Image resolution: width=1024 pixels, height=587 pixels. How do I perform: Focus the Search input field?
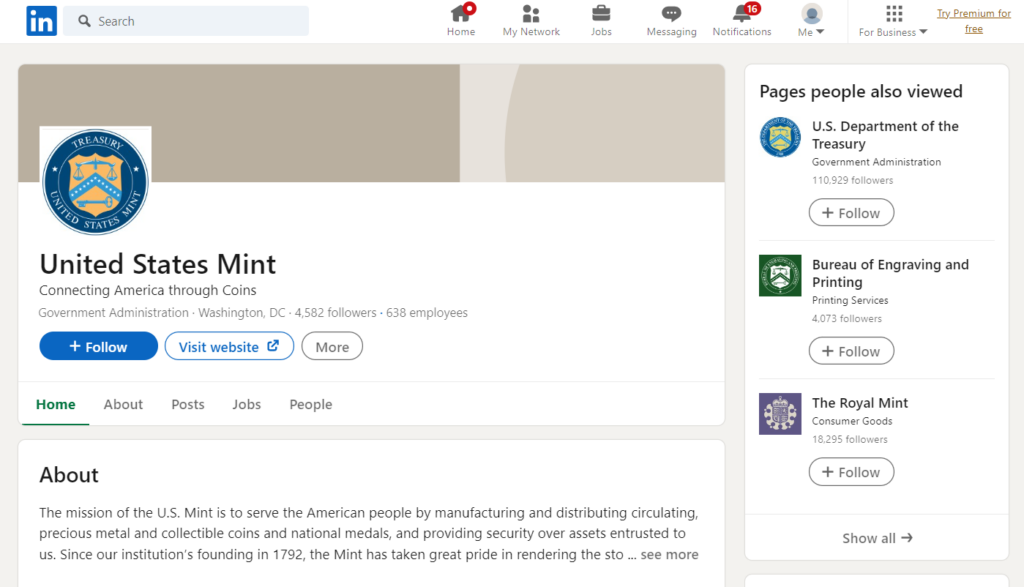(186, 21)
